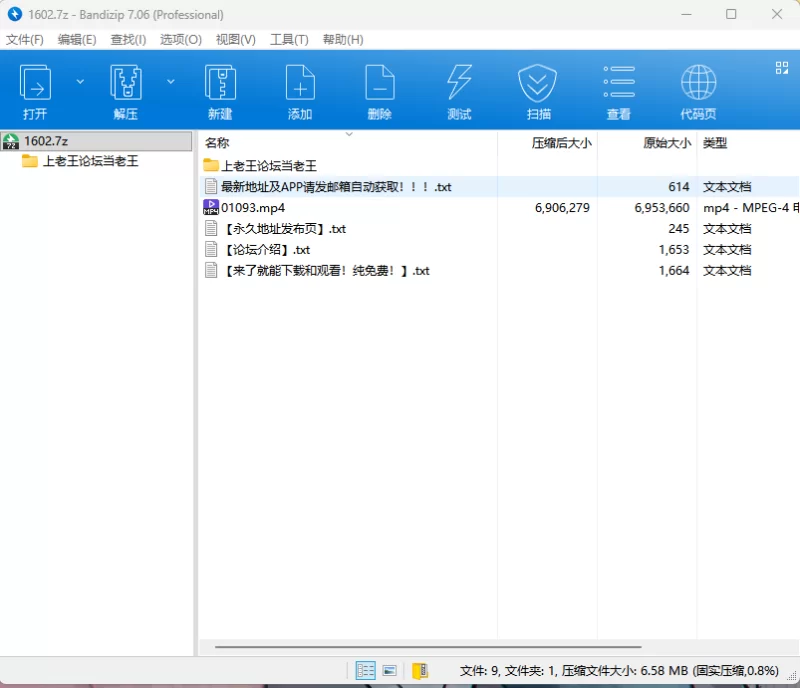Image resolution: width=800 pixels, height=688 pixels.
Task: Open the 文件(F) menu
Action: [x=25, y=40]
